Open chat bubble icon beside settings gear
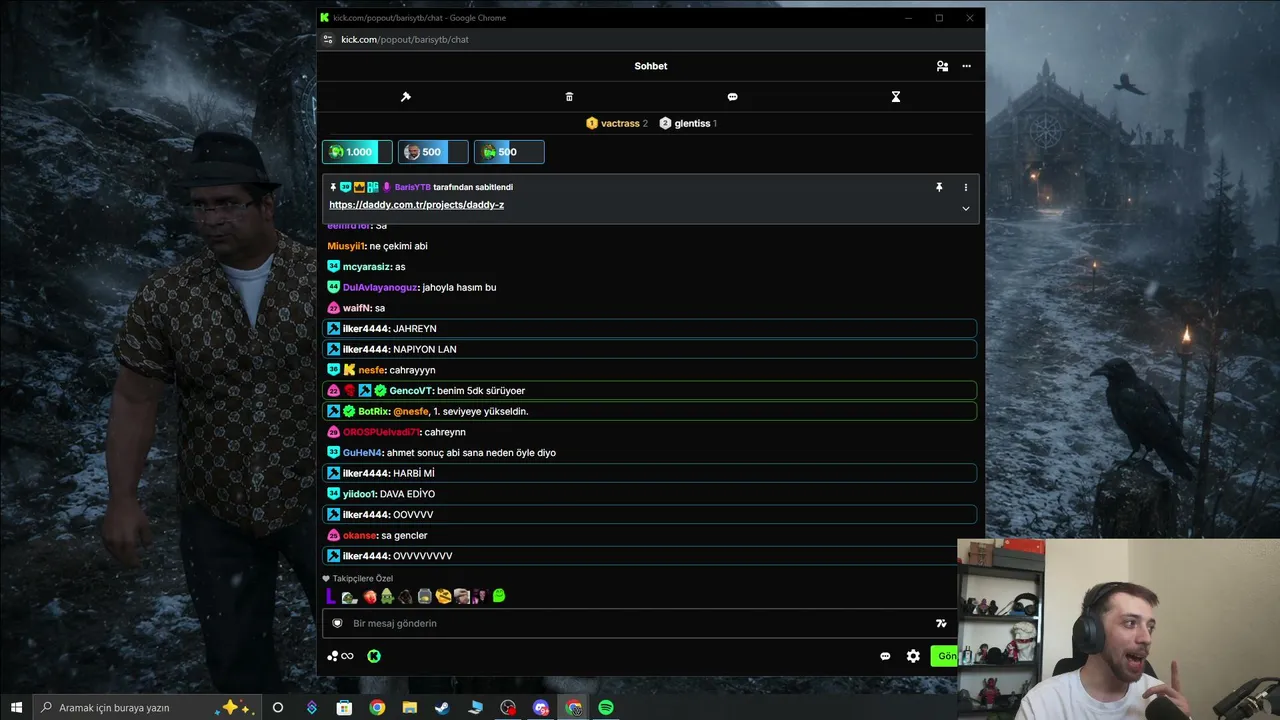Screen dimensions: 1280x720 click(x=885, y=656)
